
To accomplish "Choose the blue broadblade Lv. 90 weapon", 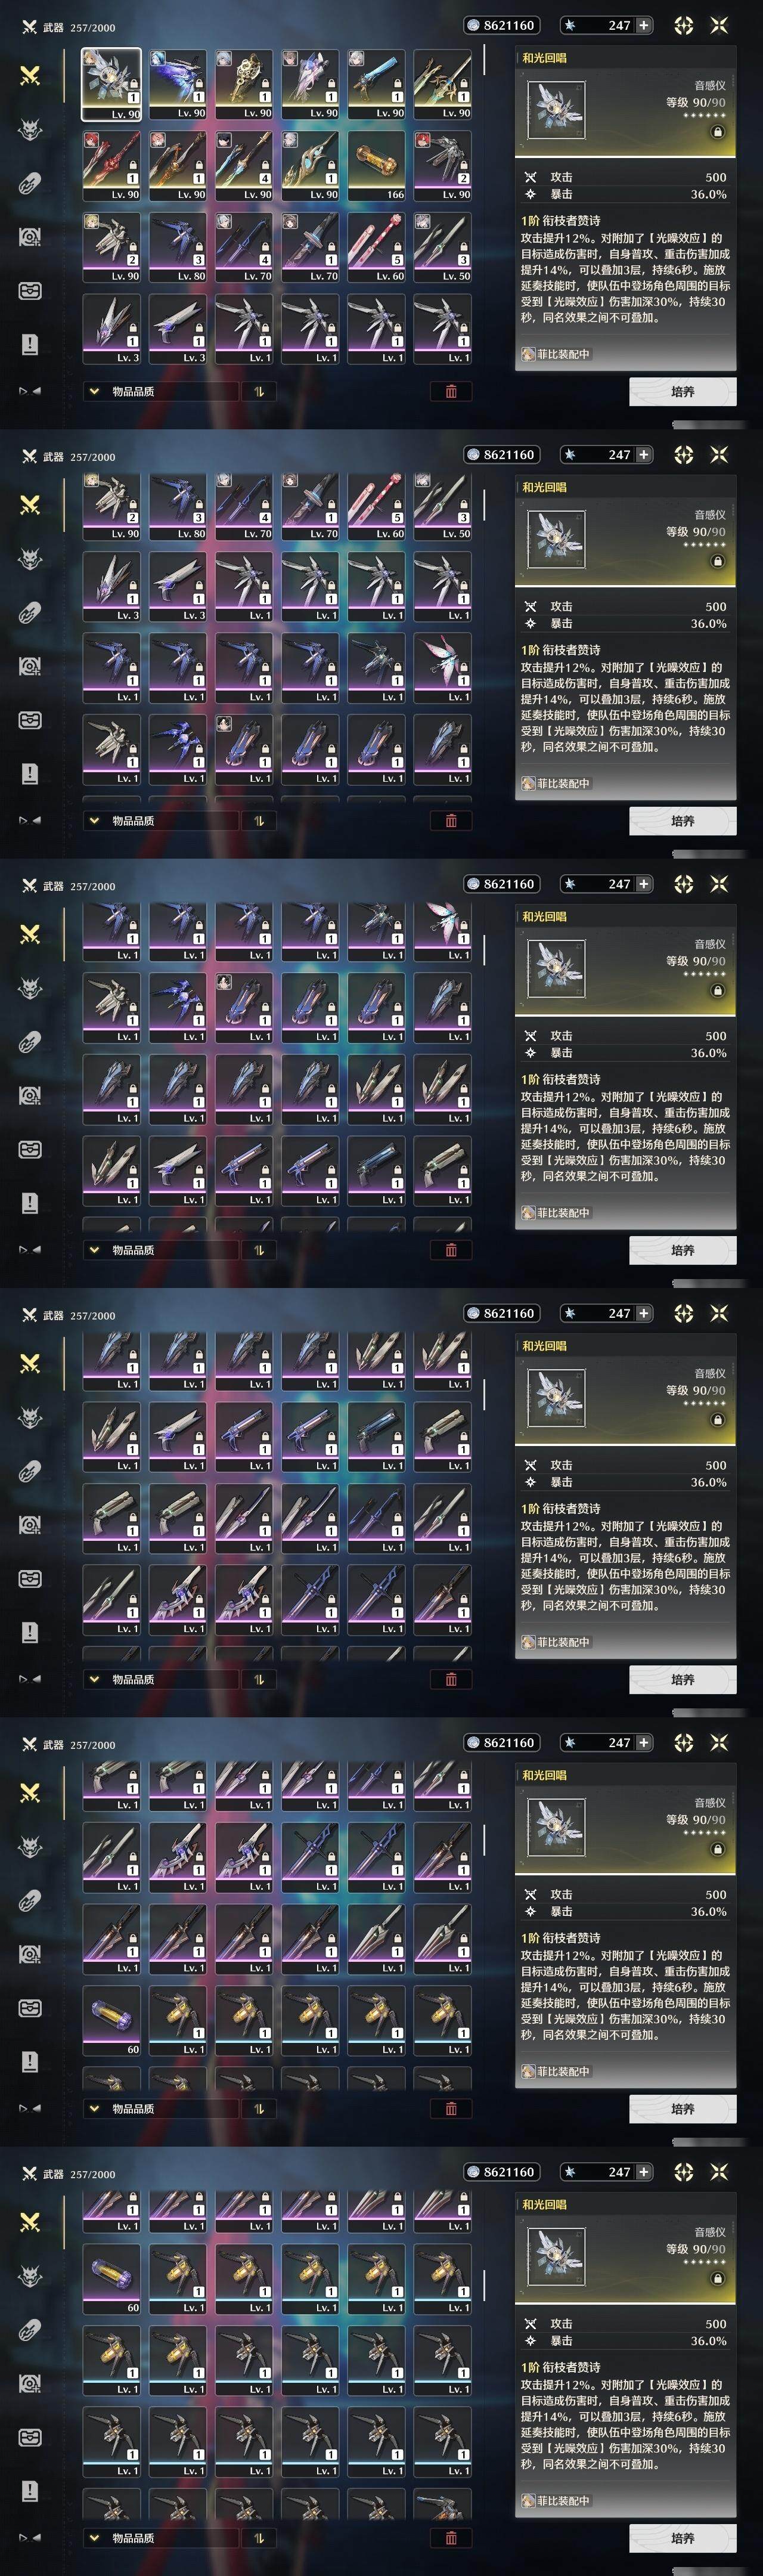I will click(377, 85).
